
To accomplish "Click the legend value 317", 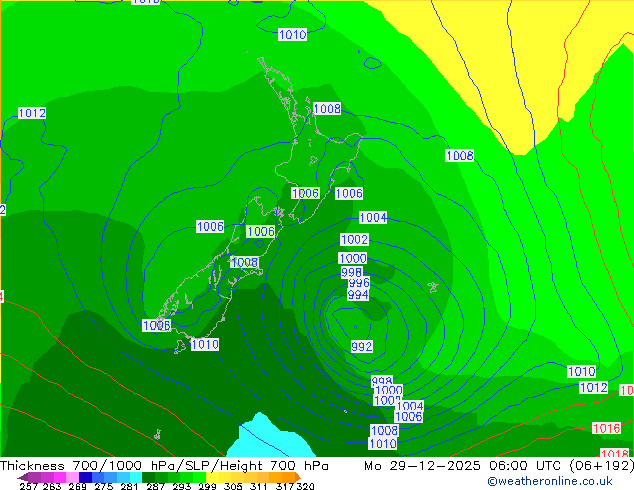I will 285,486.
